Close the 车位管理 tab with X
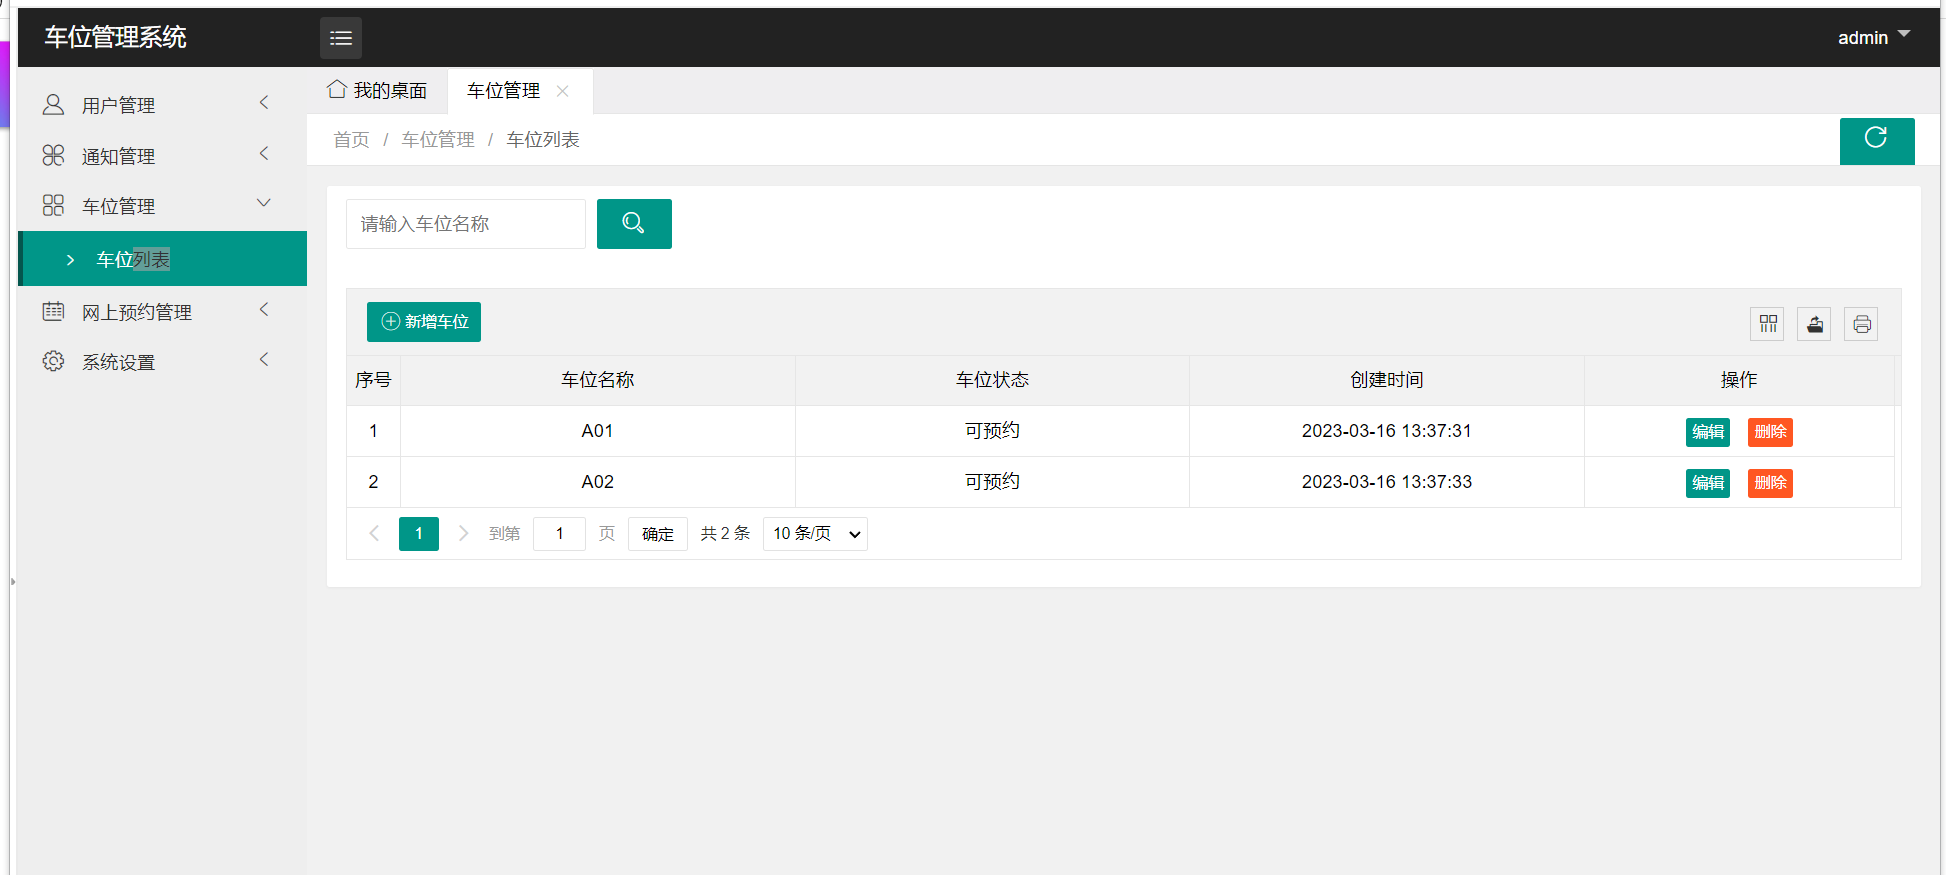 [563, 91]
